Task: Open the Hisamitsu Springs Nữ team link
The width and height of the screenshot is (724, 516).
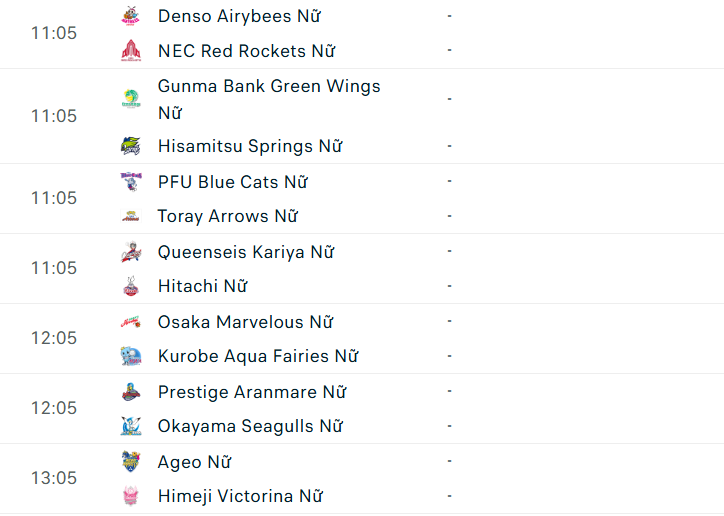Action: [x=250, y=146]
